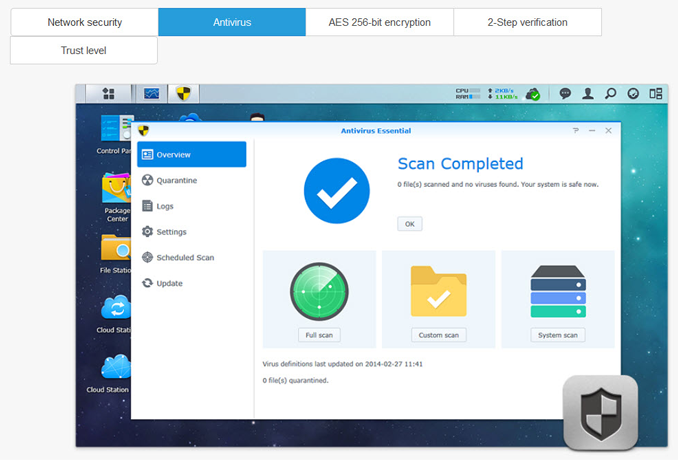Screen dimensions: 678x460
Task: Switch to the AES 256-bit encryption tab
Action: (x=379, y=22)
